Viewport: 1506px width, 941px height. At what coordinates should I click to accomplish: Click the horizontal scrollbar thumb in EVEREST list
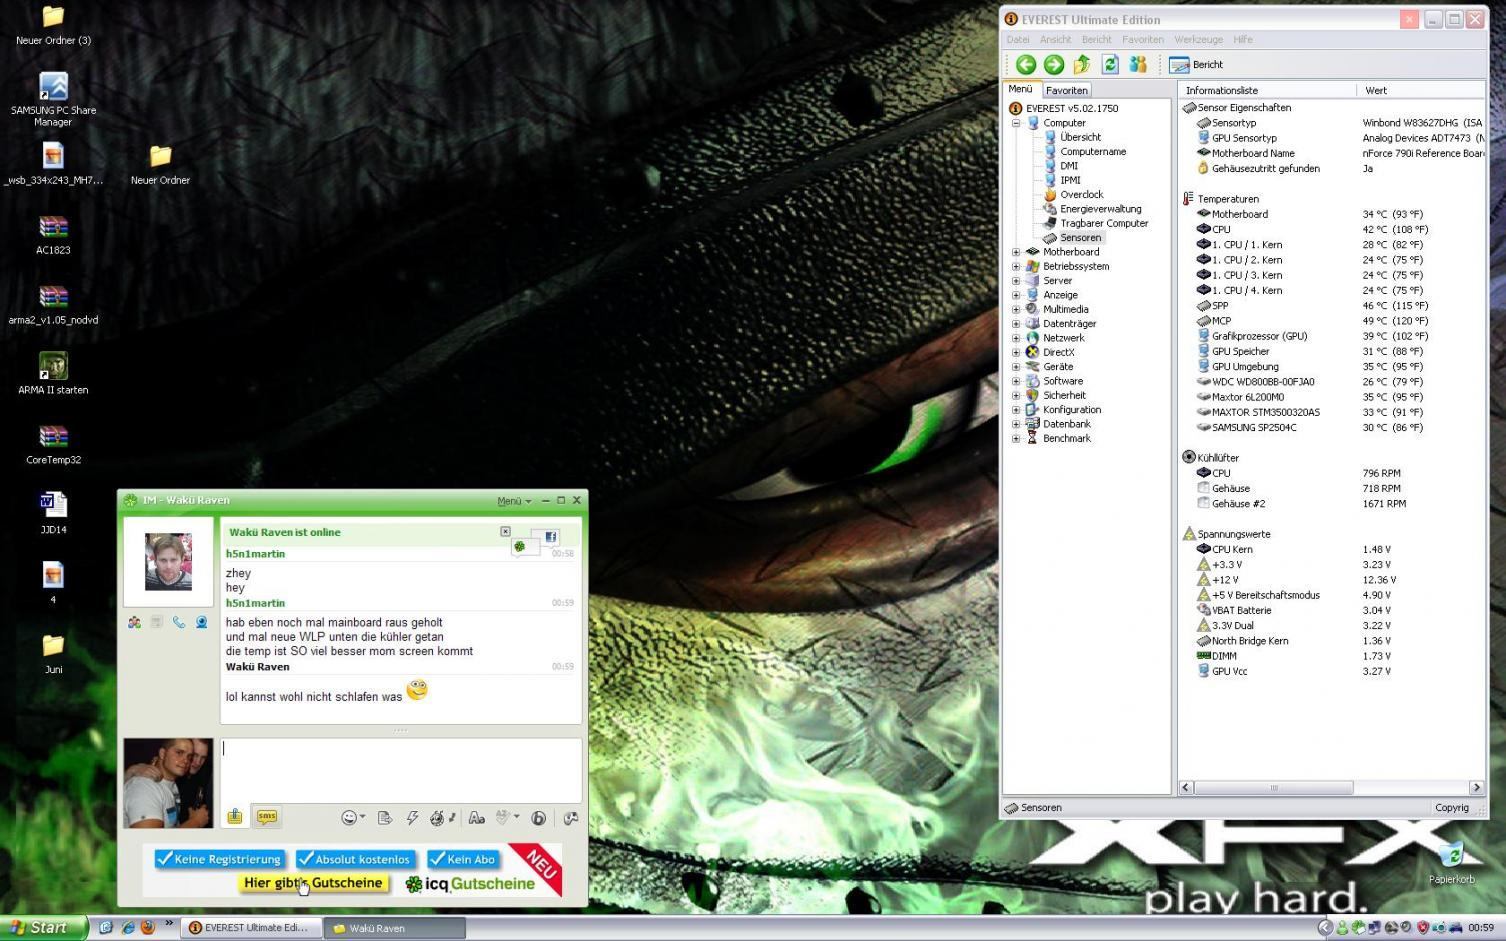(1273, 788)
